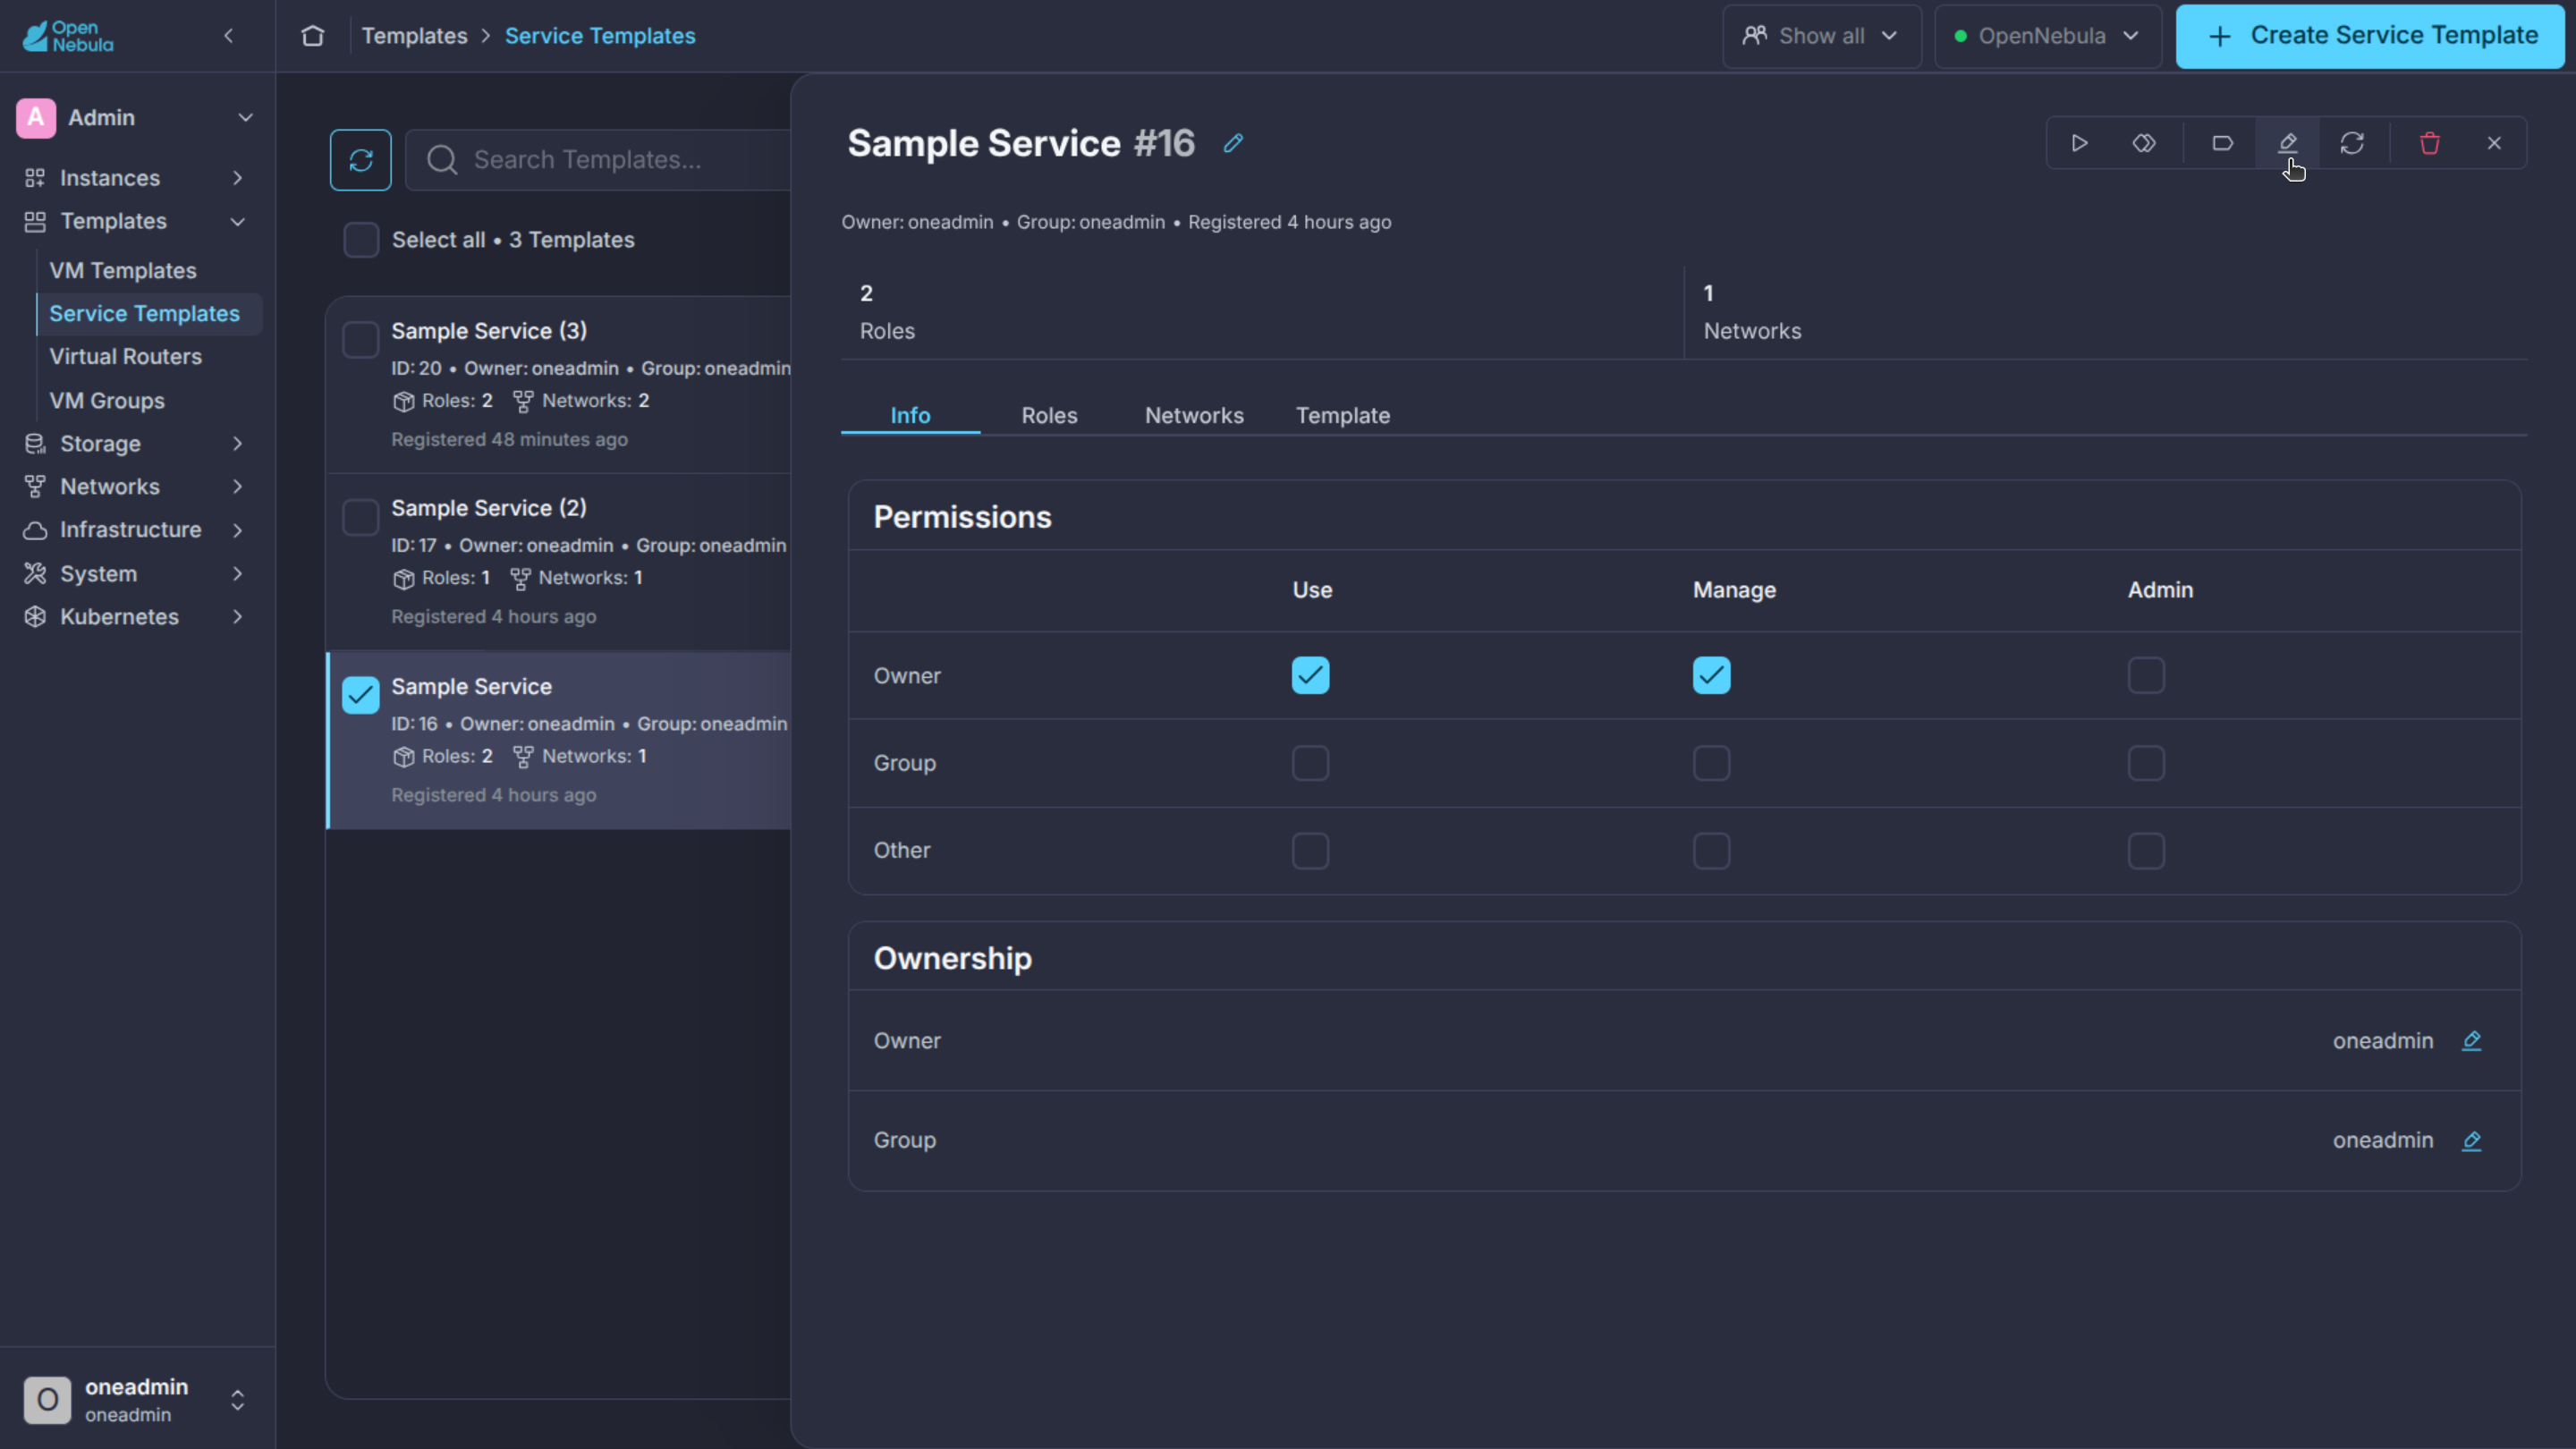Click the Service Templates breadcrumb link
Screen dimensions: 2576x1449
600,36
